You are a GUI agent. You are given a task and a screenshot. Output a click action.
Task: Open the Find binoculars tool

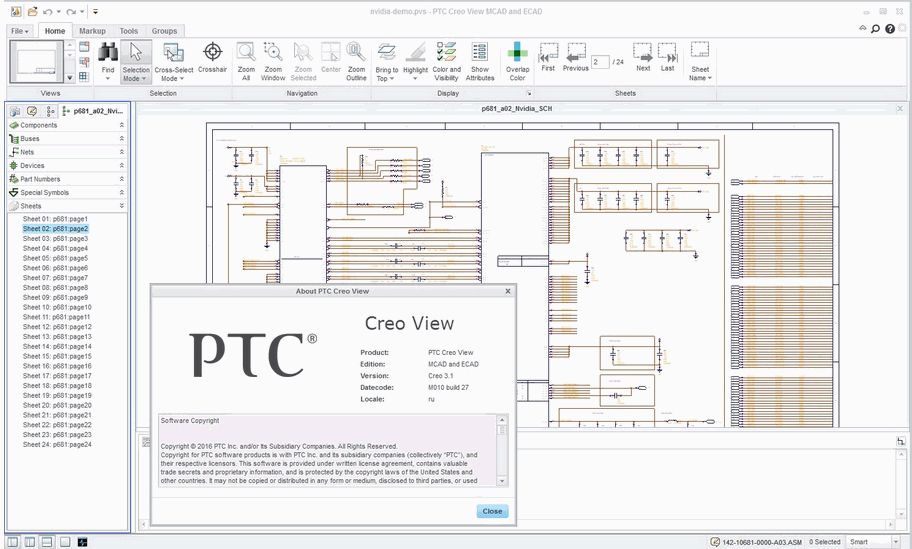108,53
